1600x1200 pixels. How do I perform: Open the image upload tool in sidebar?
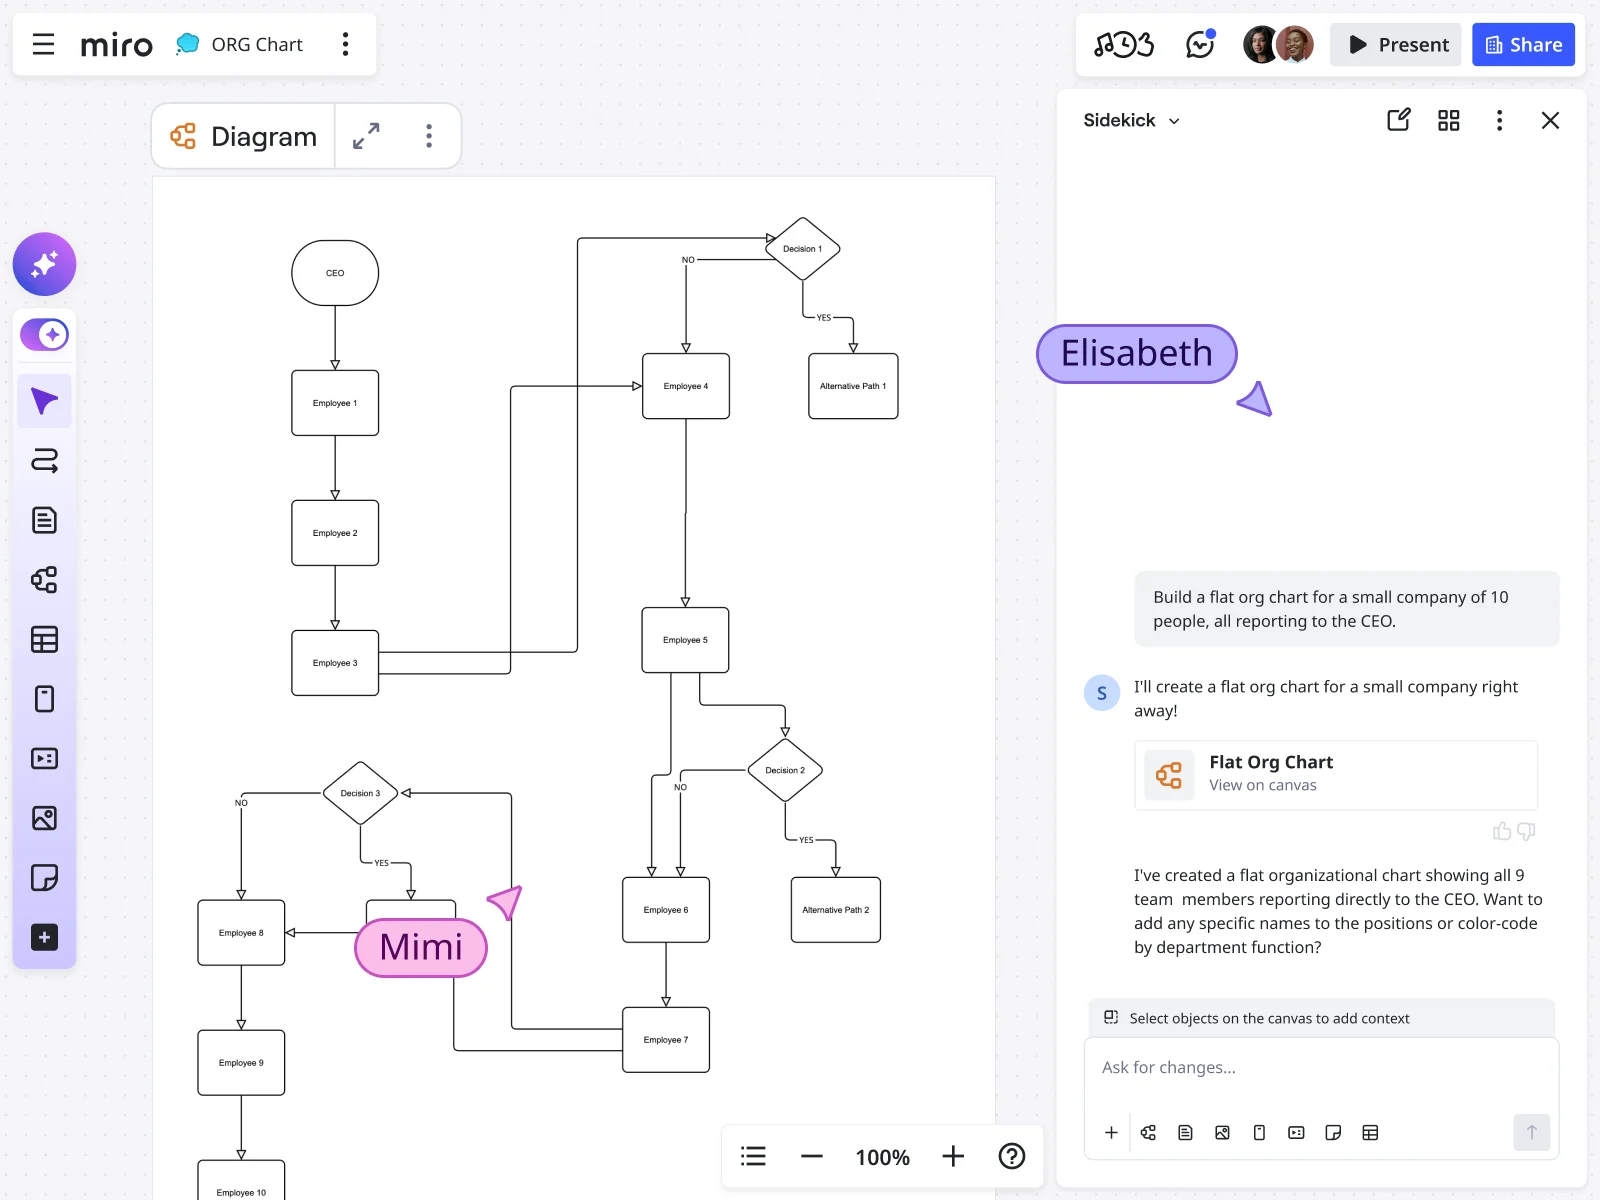point(44,818)
